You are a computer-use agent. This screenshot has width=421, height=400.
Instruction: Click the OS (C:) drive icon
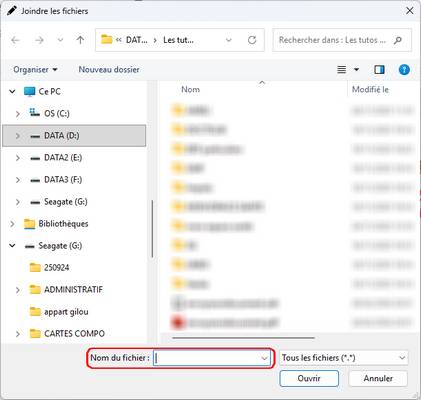click(34, 113)
